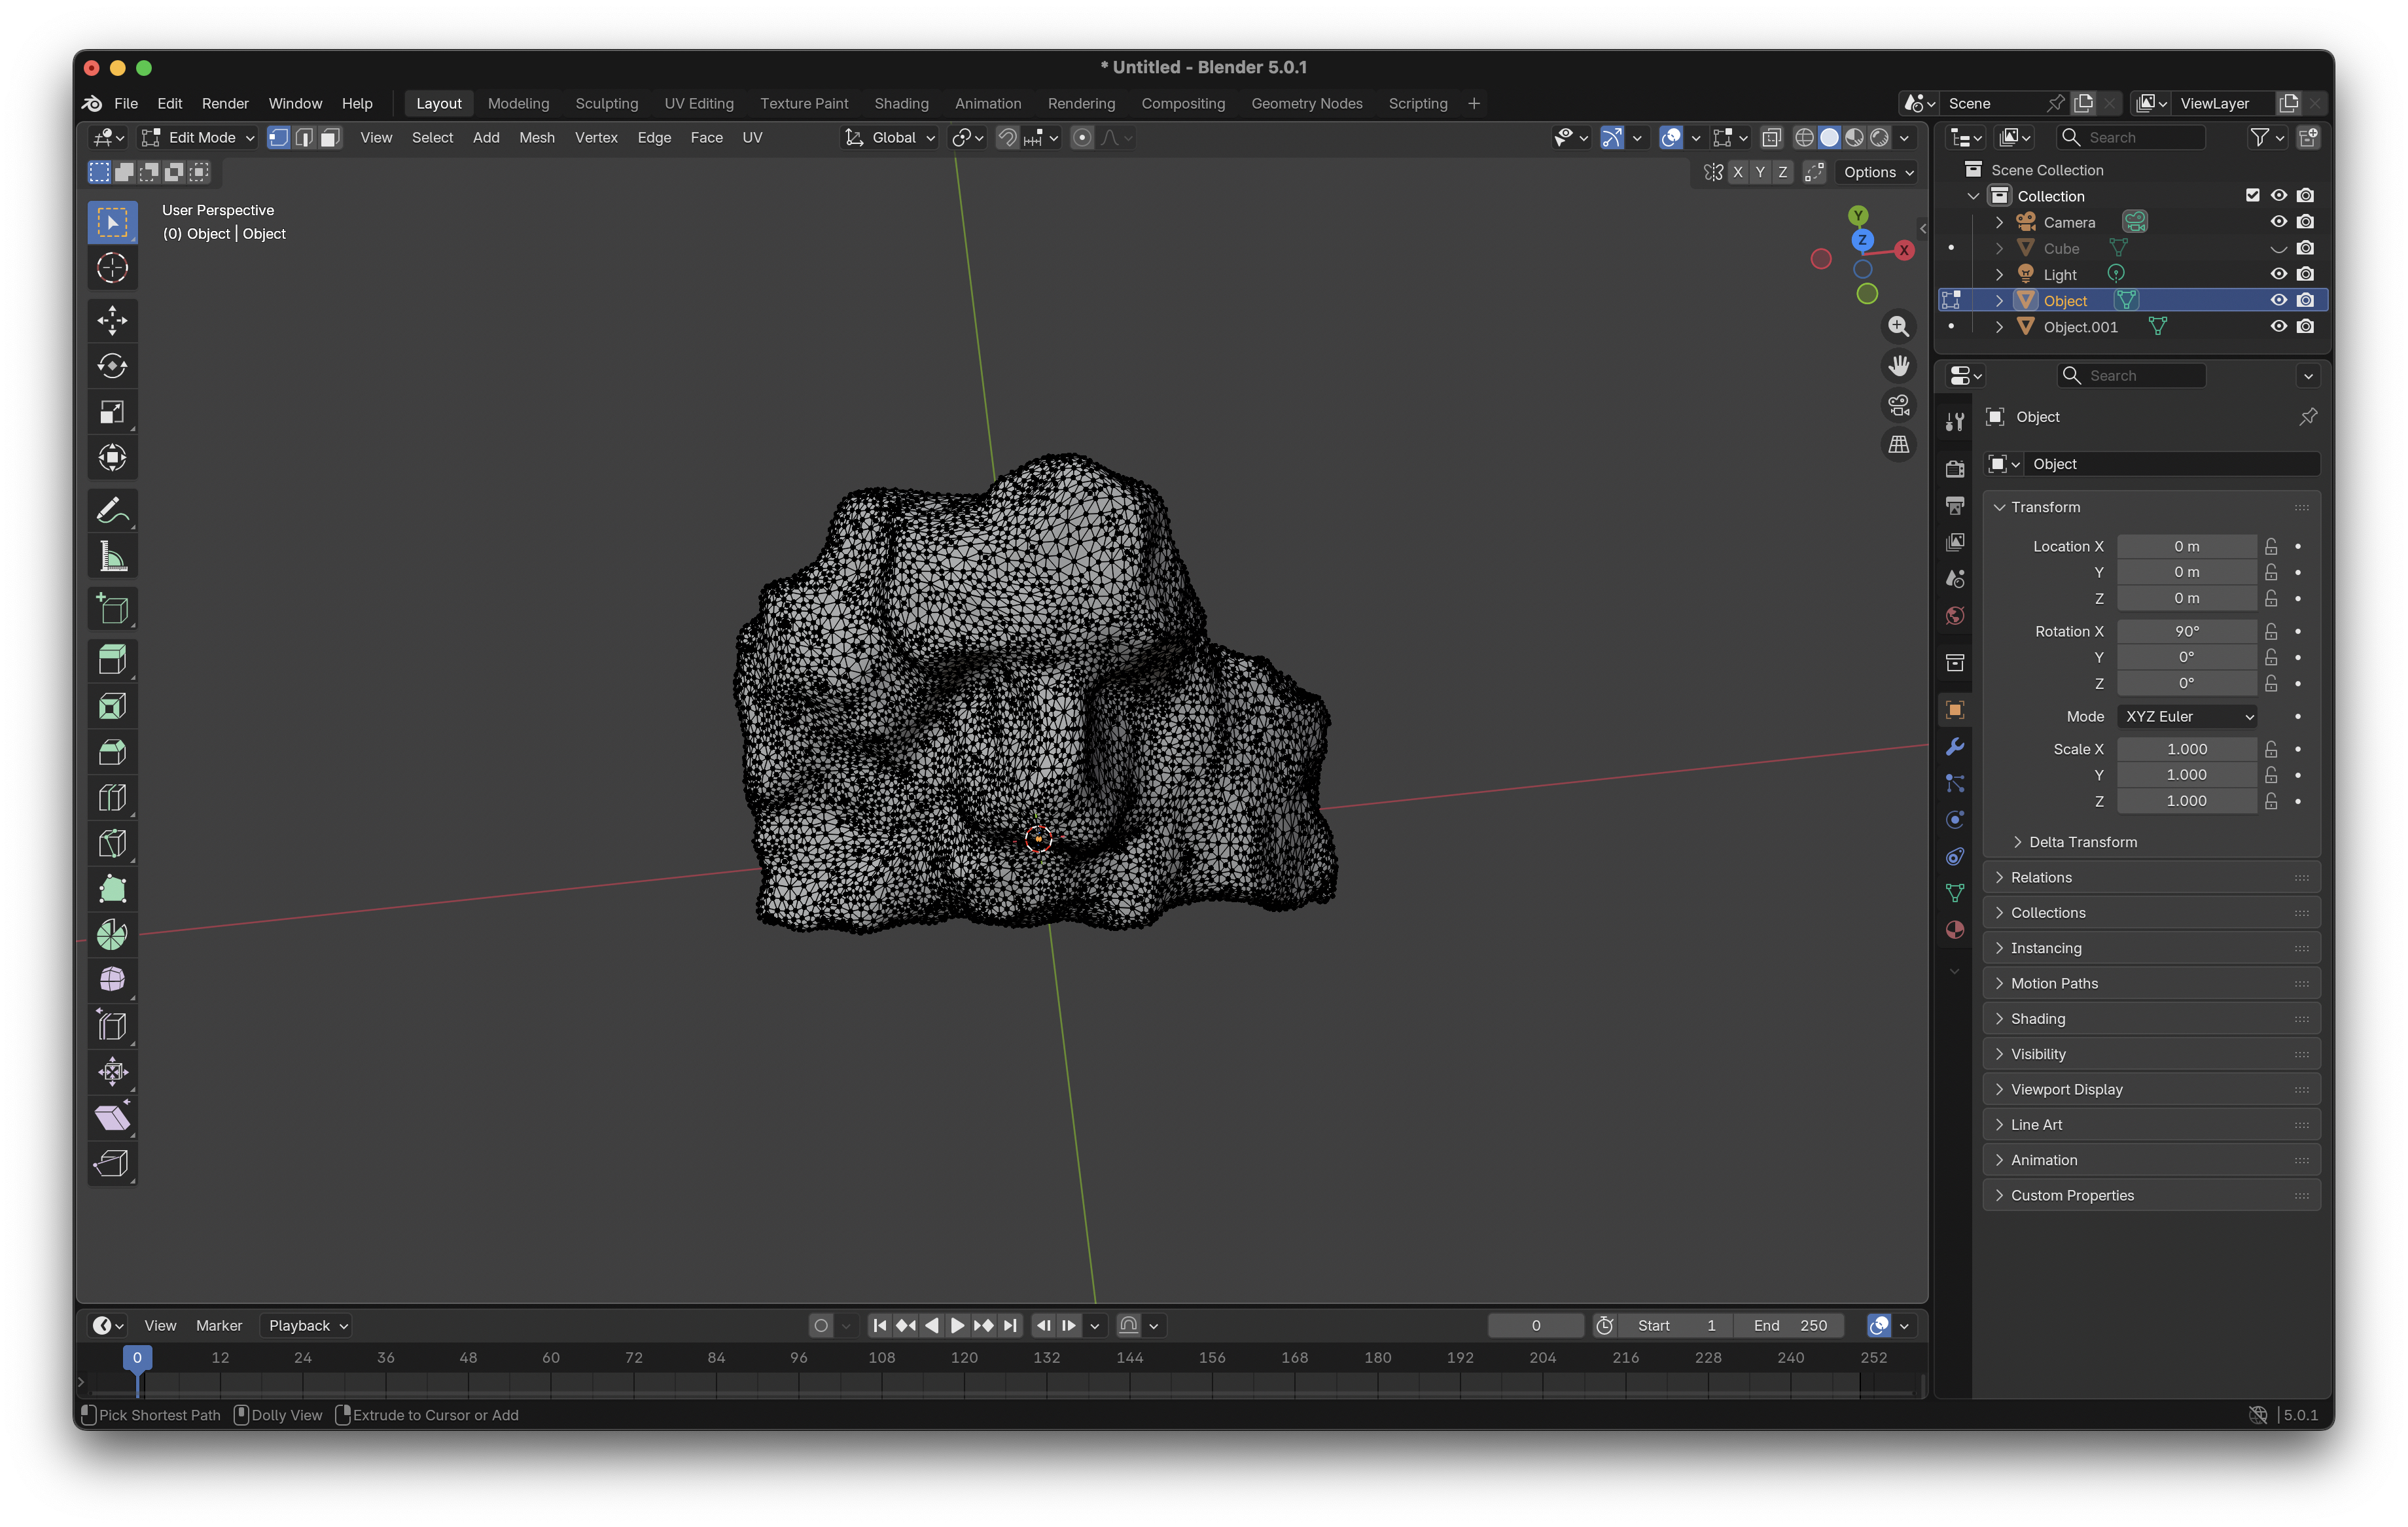Open the Material properties tab
The image size is (2408, 1527).
tap(1955, 930)
